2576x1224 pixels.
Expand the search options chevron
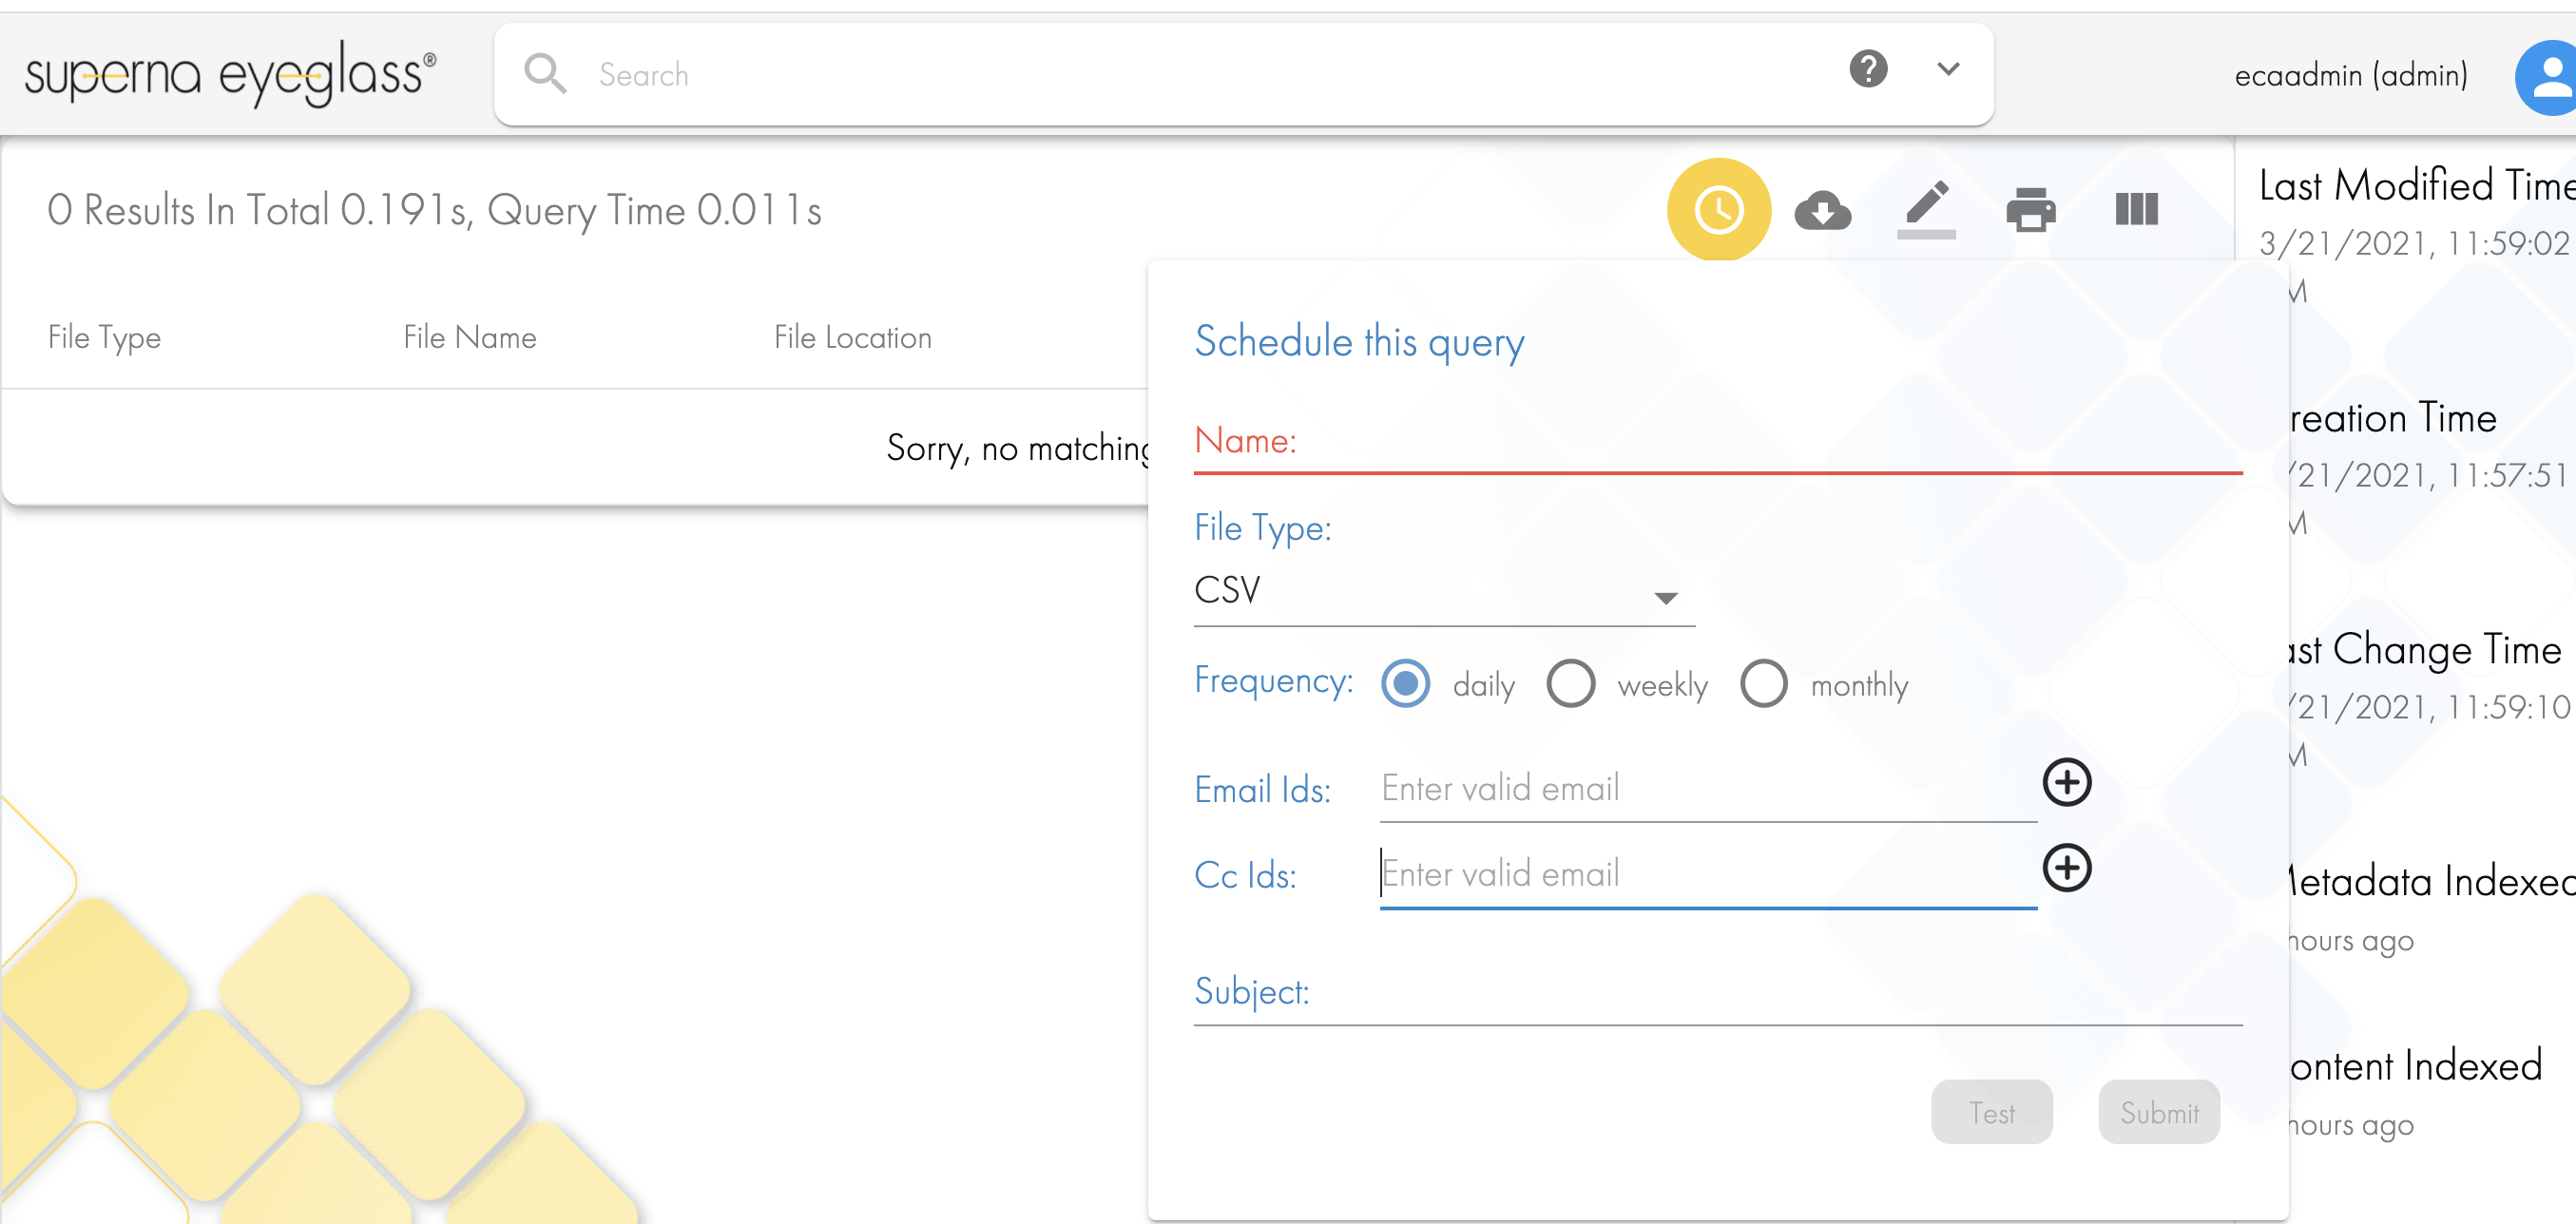click(x=1947, y=69)
